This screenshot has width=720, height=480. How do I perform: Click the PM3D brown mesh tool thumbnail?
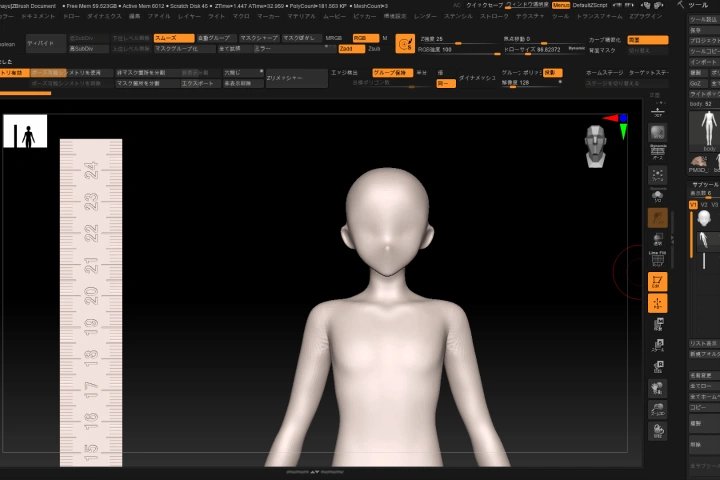[x=698, y=163]
